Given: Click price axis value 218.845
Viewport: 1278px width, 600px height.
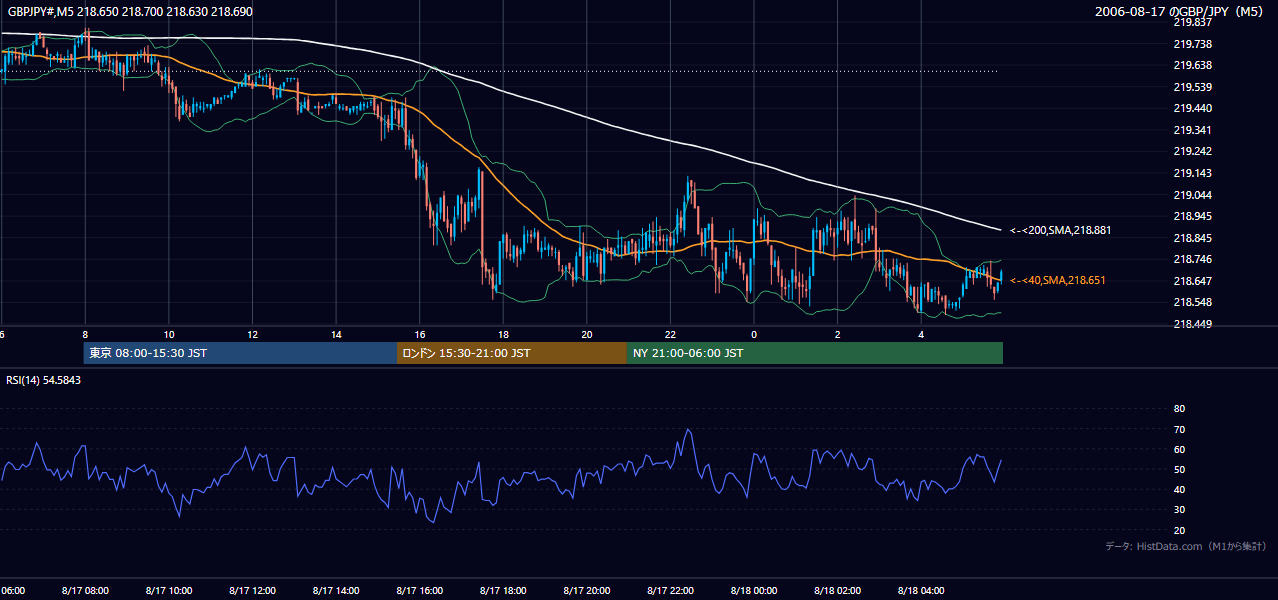Looking at the screenshot, I should click(x=1192, y=238).
